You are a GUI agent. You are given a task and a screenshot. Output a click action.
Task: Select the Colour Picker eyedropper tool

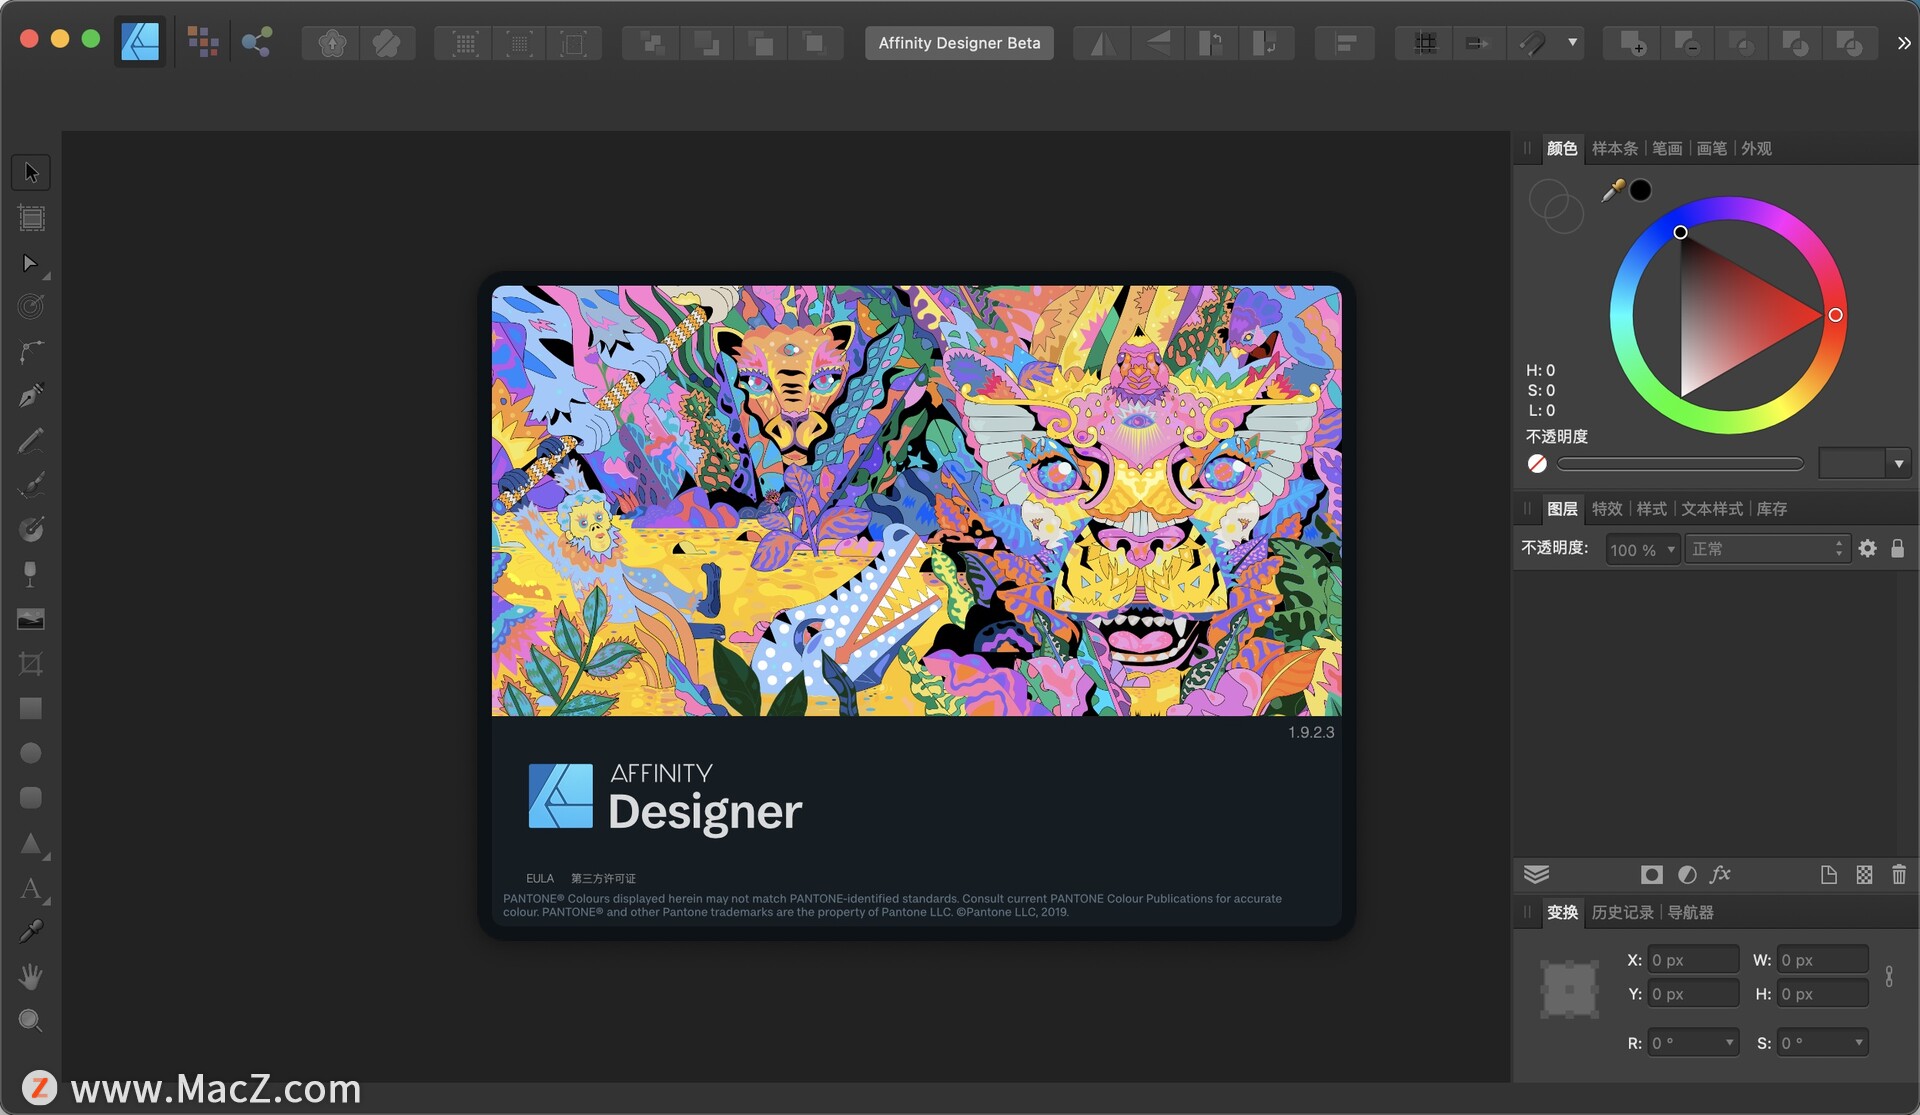(31, 932)
